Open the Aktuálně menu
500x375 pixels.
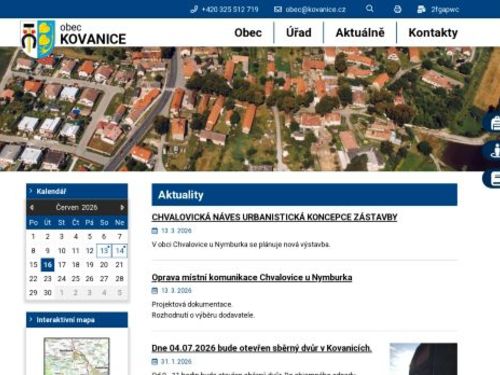[360, 33]
